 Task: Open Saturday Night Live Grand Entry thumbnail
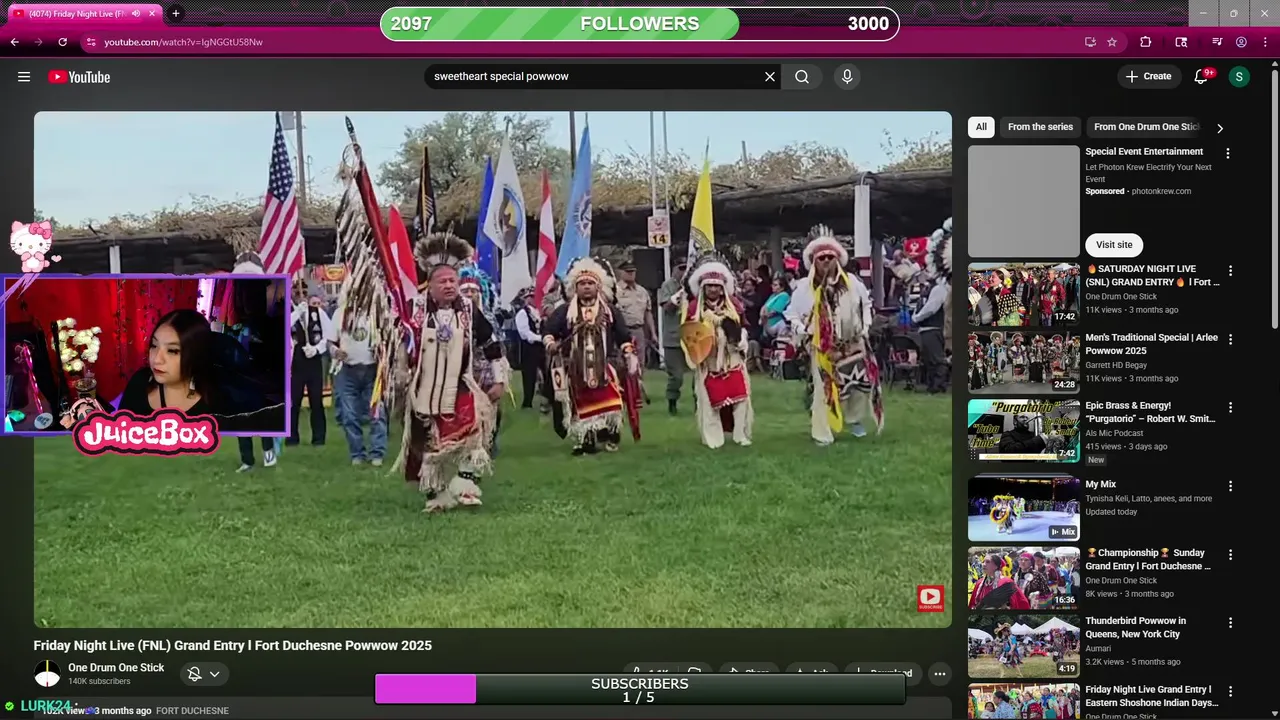(1023, 294)
